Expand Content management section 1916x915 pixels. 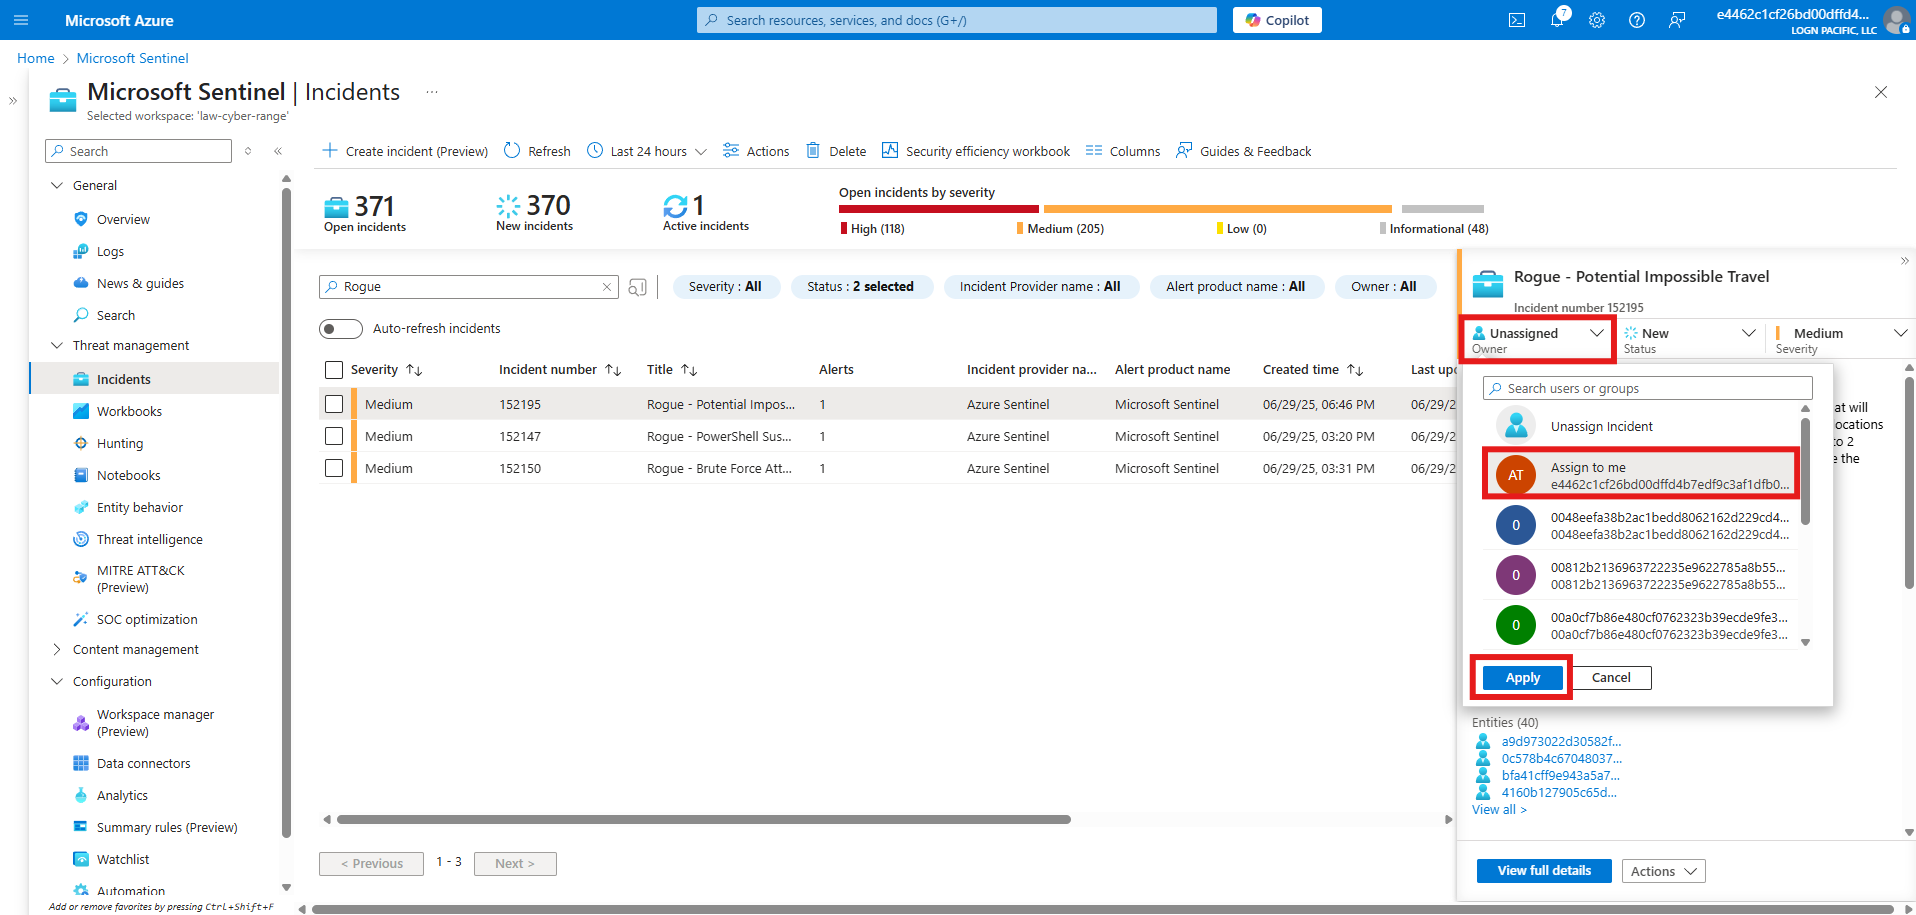click(x=57, y=650)
